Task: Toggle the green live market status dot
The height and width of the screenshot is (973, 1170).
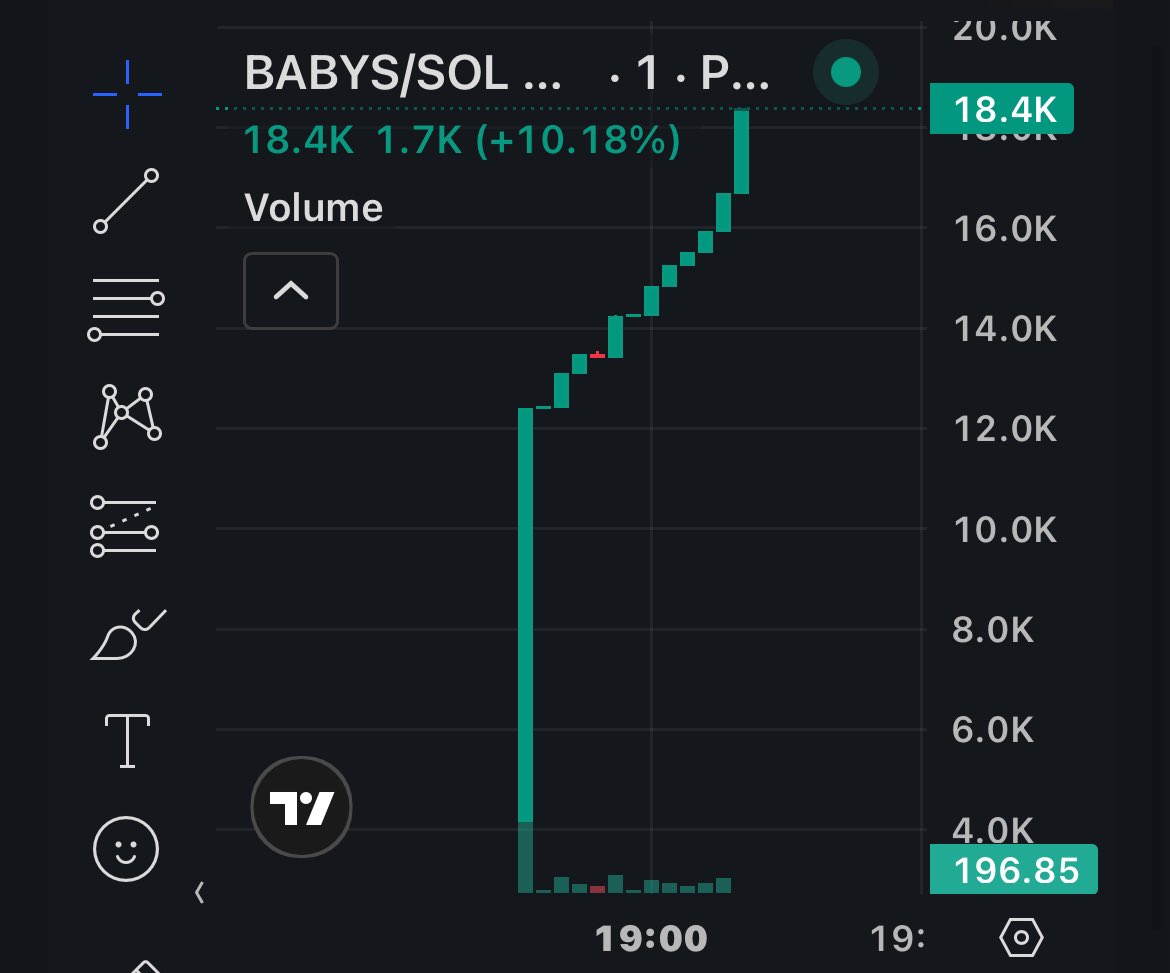Action: (x=845, y=72)
